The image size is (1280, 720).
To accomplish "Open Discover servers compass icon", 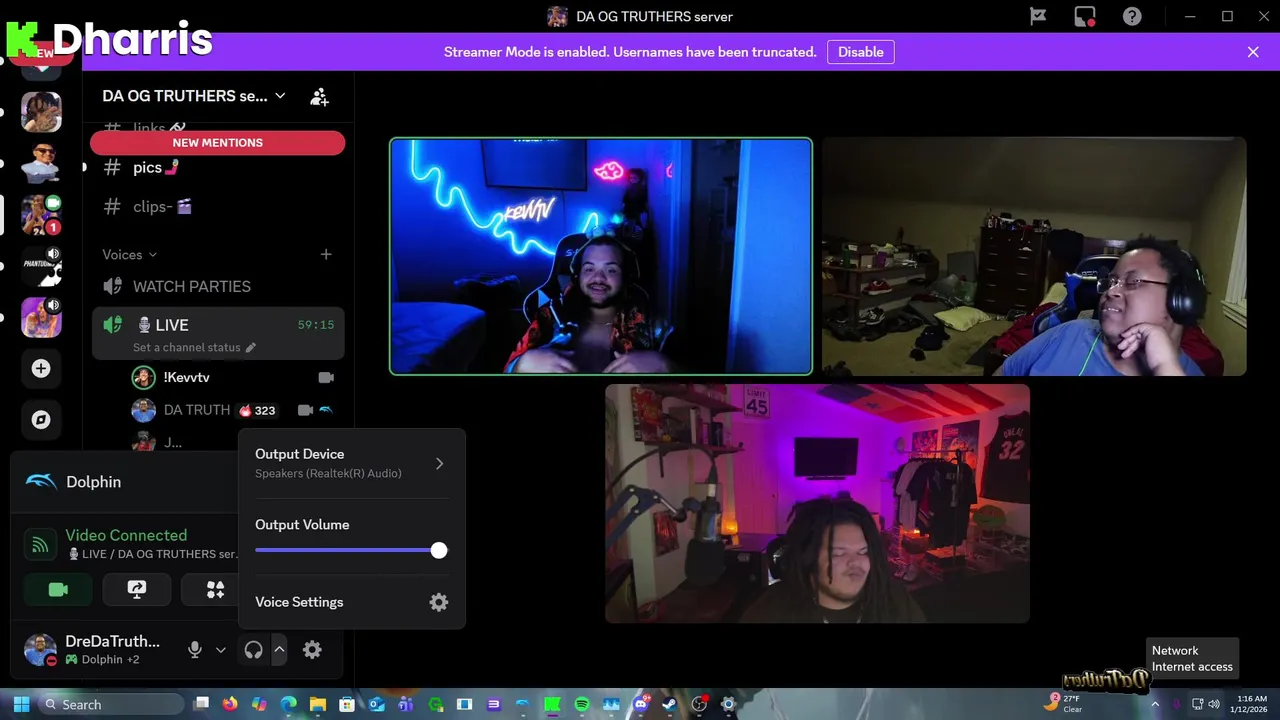I will 41,420.
